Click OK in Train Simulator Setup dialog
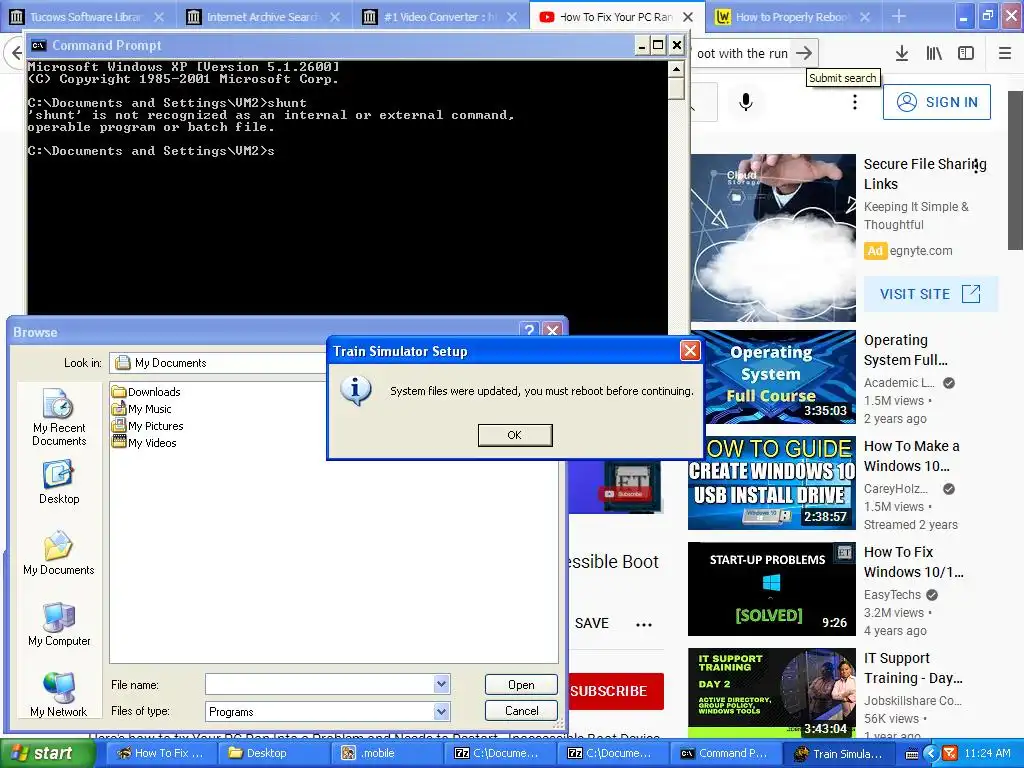The image size is (1024, 768). (x=515, y=435)
